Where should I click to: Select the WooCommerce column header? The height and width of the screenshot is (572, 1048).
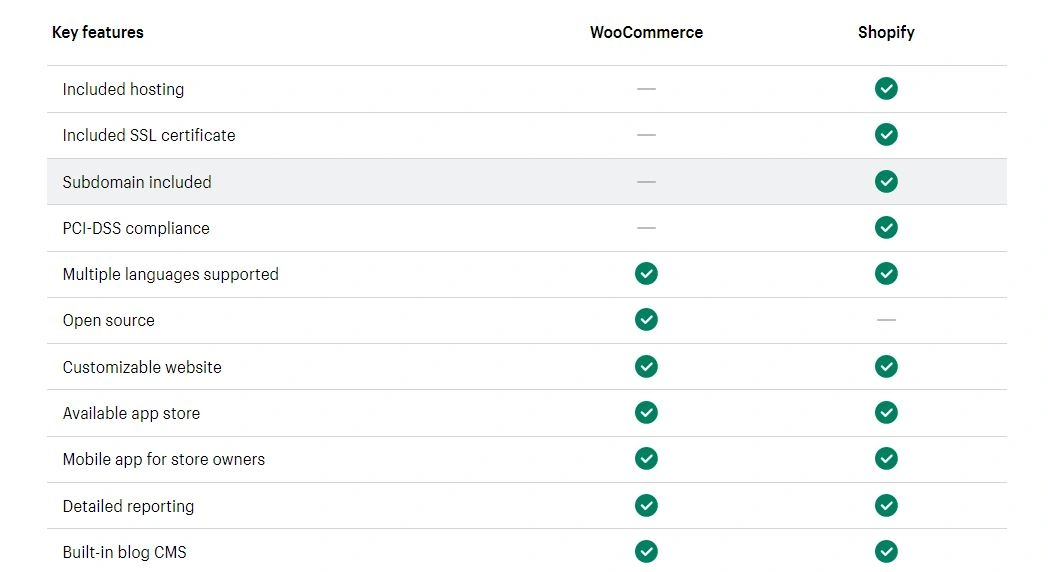pos(646,32)
